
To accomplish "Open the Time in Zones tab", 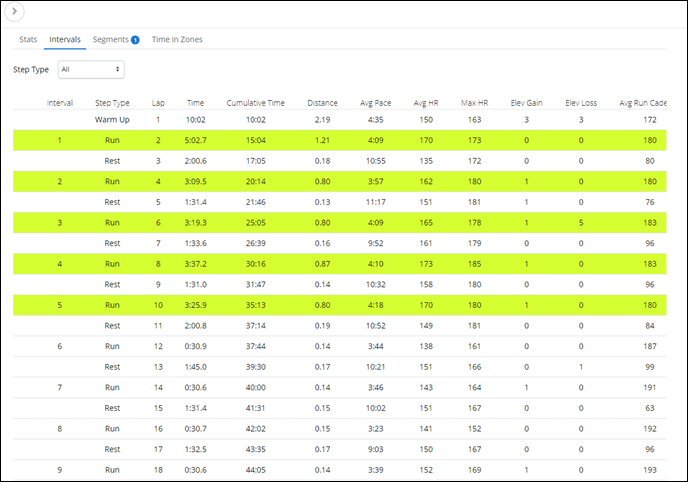I will [x=177, y=39].
